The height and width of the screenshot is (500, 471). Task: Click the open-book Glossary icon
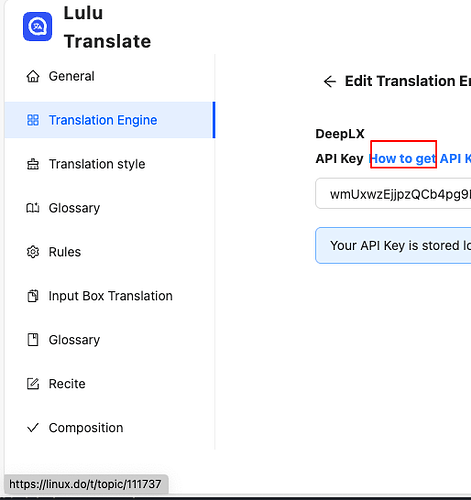click(x=33, y=208)
